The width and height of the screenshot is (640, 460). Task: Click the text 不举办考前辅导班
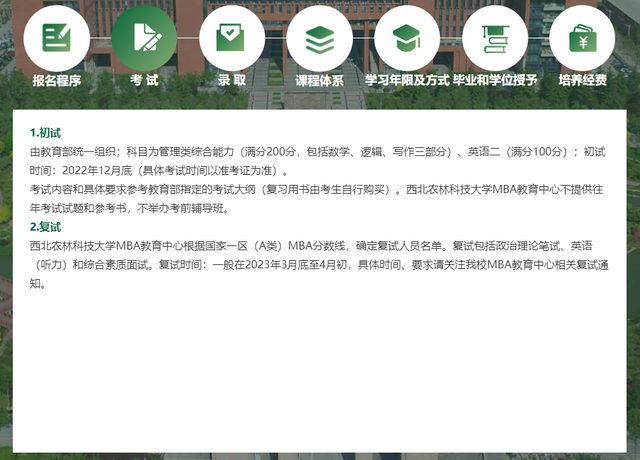click(180, 209)
